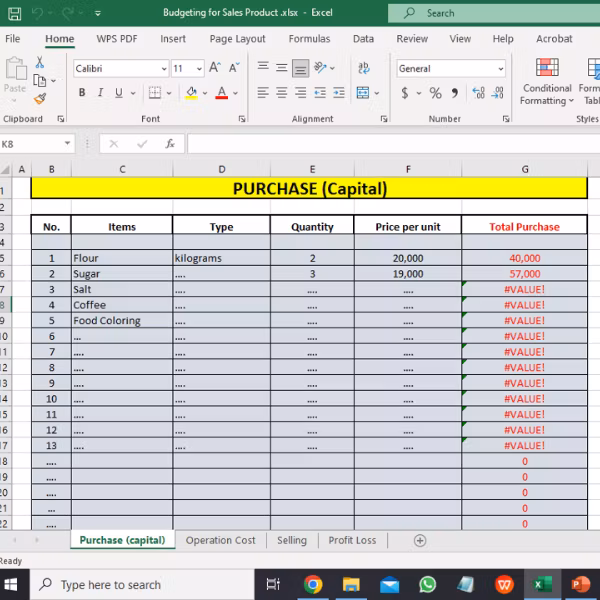
Task: Click the Cut scissors icon
Action: (40, 63)
